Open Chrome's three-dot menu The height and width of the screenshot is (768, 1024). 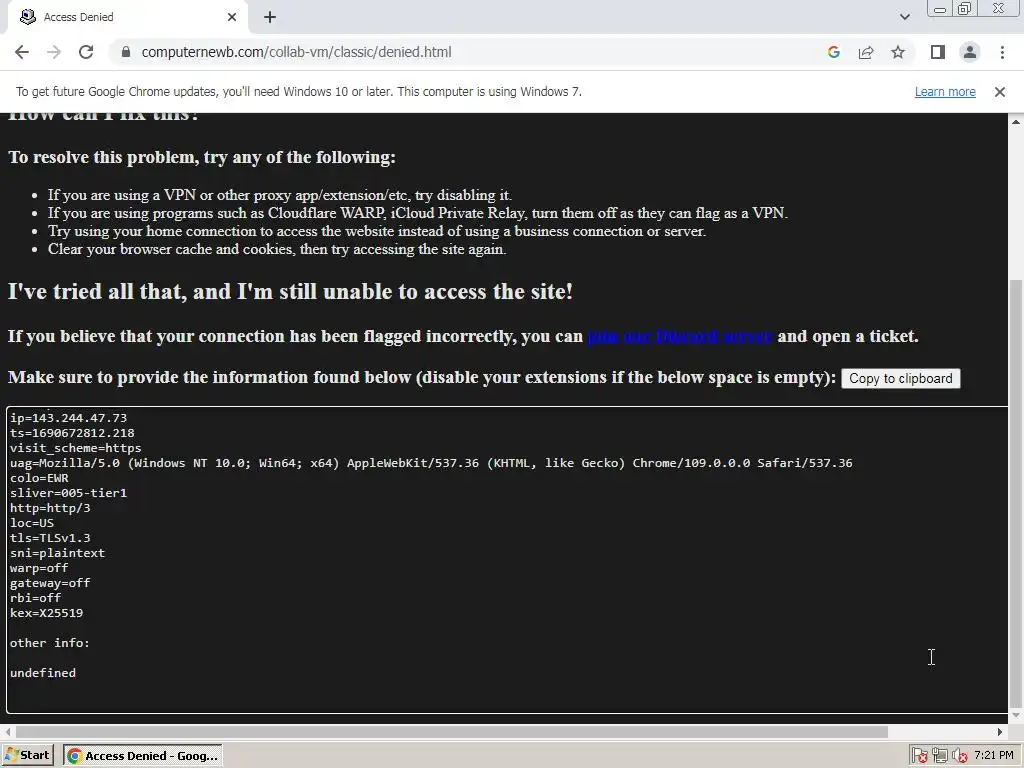pos(1002,52)
